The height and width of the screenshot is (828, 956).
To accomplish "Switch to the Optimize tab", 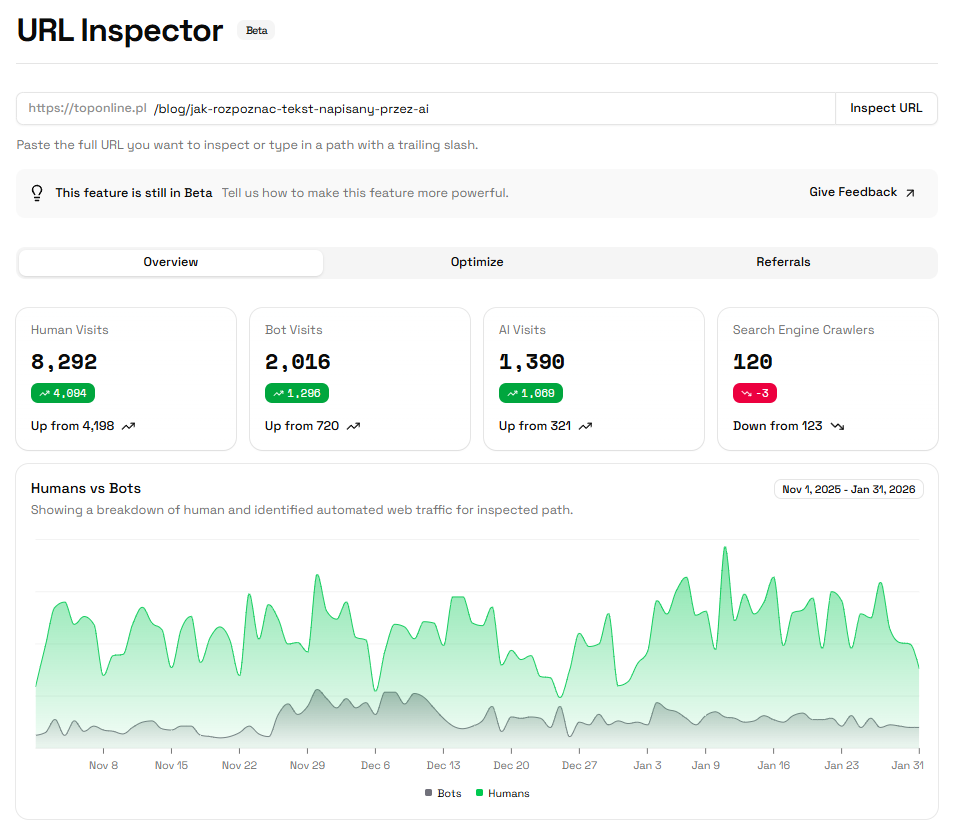I will pyautogui.click(x=477, y=262).
